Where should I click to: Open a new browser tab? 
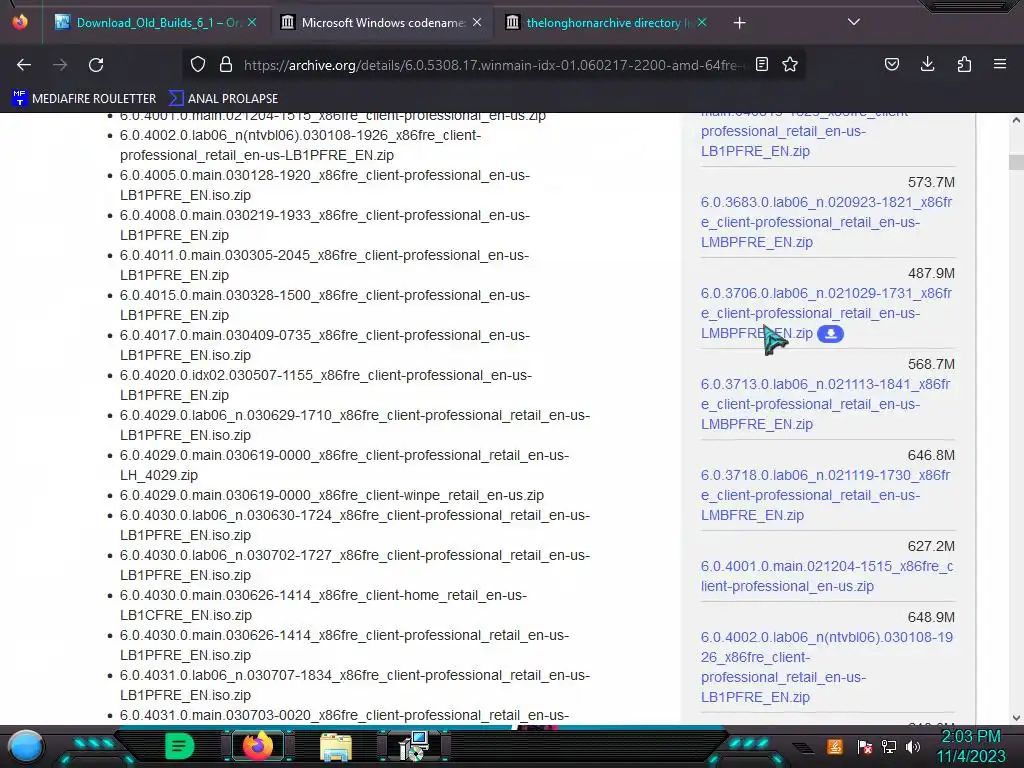pyautogui.click(x=739, y=23)
